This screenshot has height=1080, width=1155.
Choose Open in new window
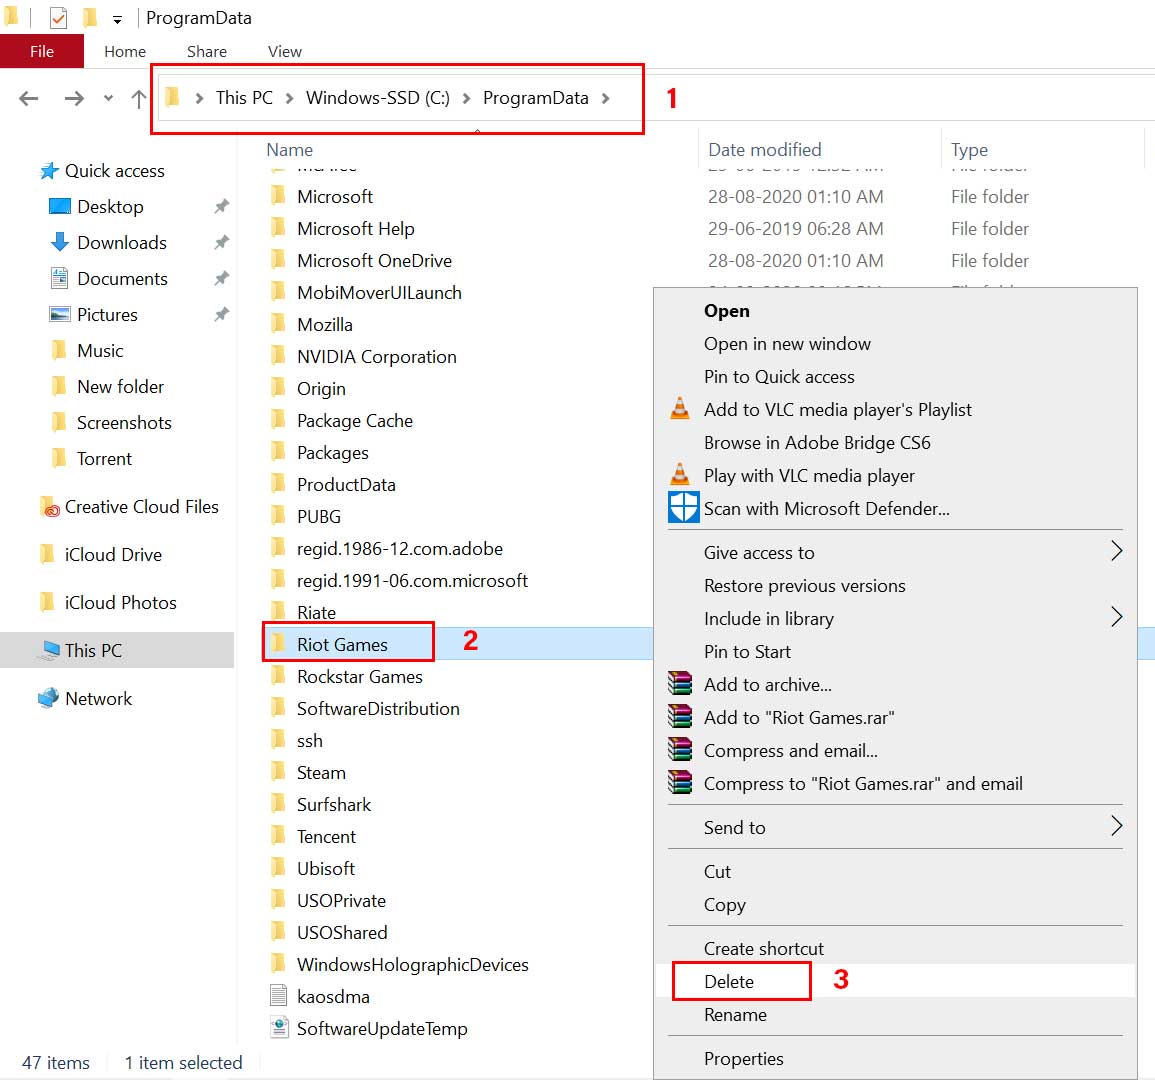click(787, 344)
